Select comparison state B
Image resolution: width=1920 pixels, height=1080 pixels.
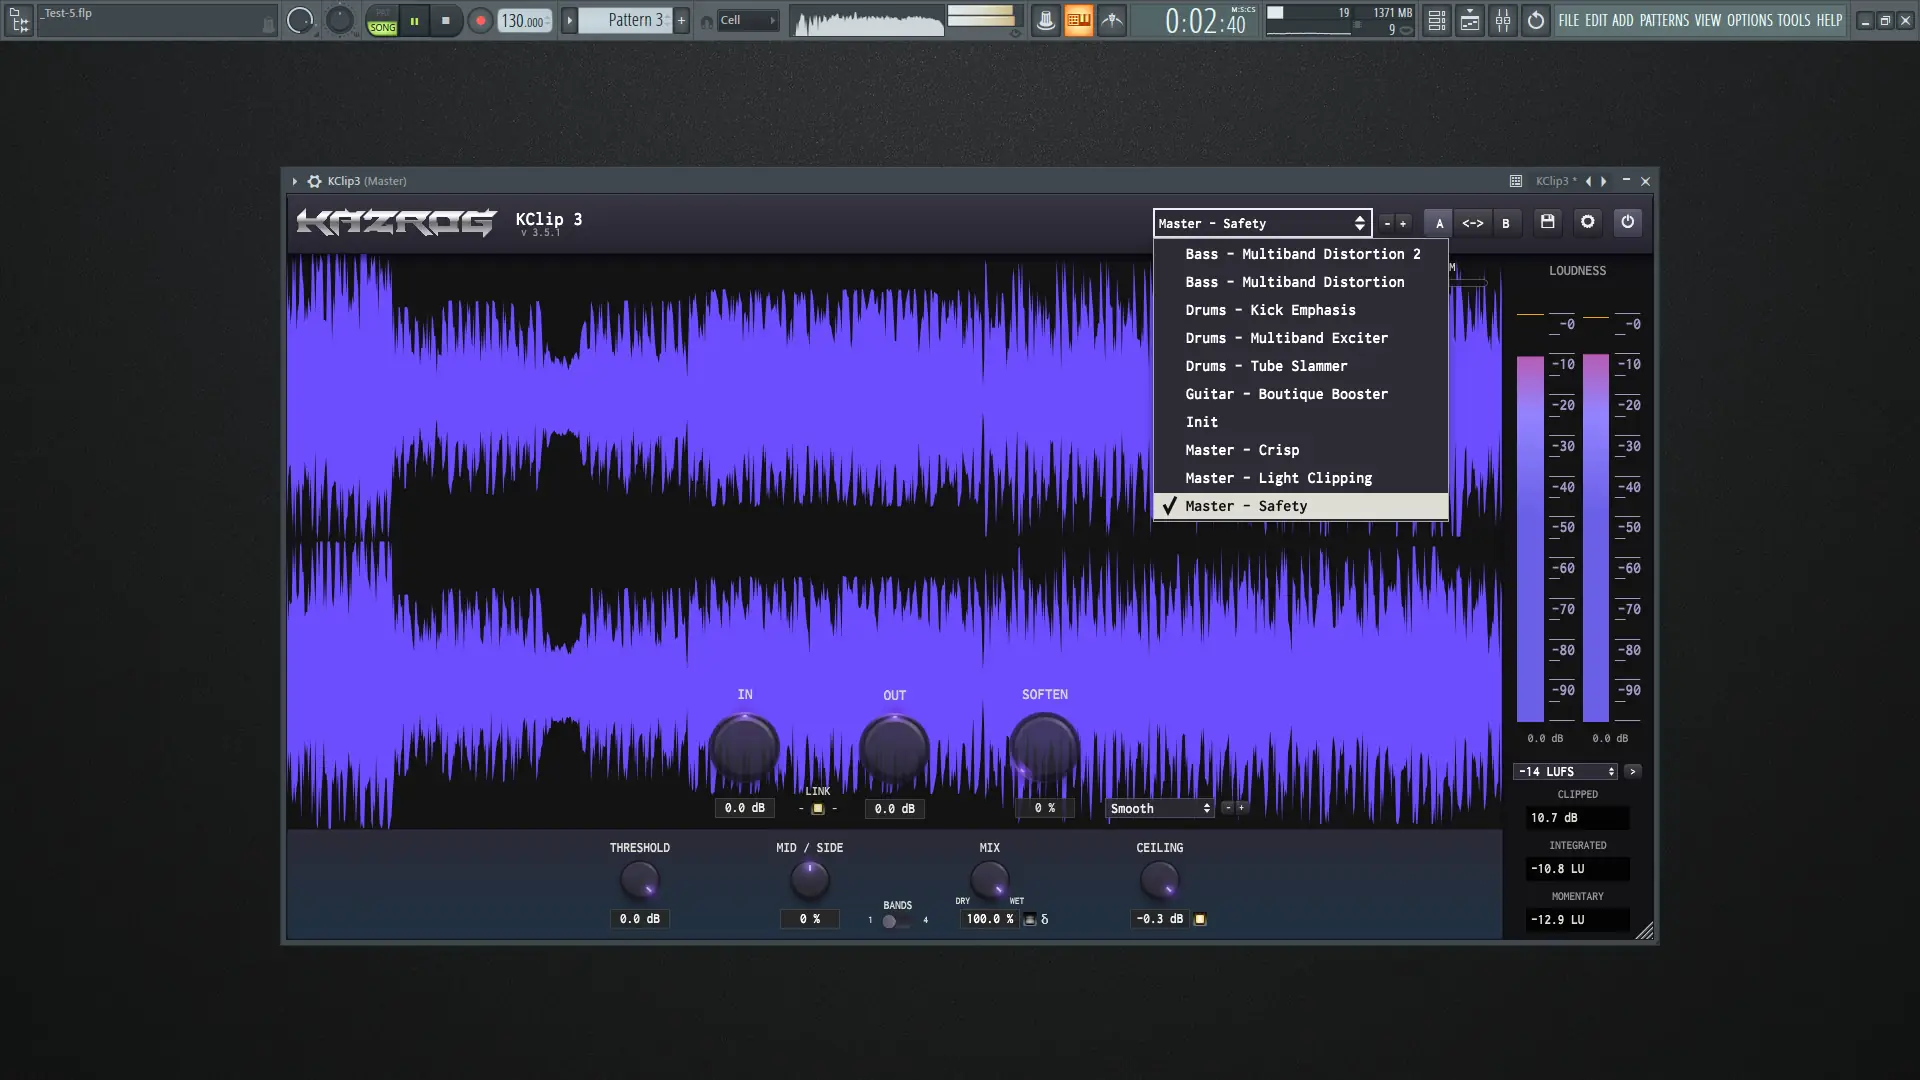coord(1505,223)
